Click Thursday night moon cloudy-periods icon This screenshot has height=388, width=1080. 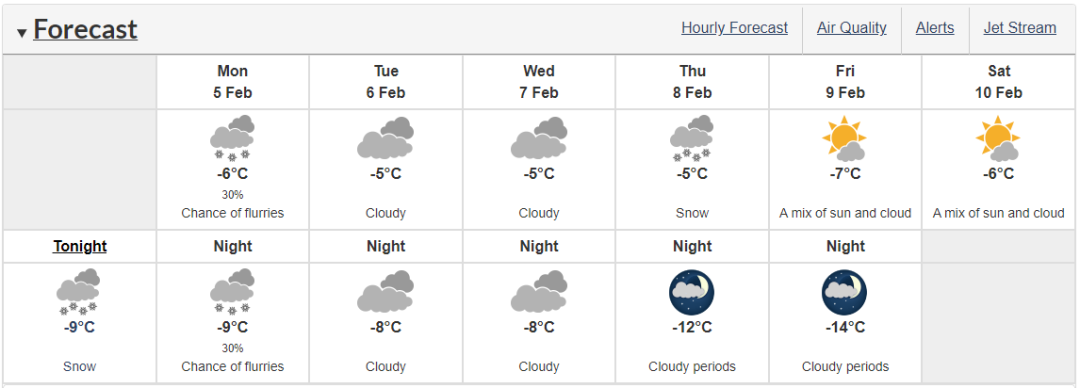692,292
